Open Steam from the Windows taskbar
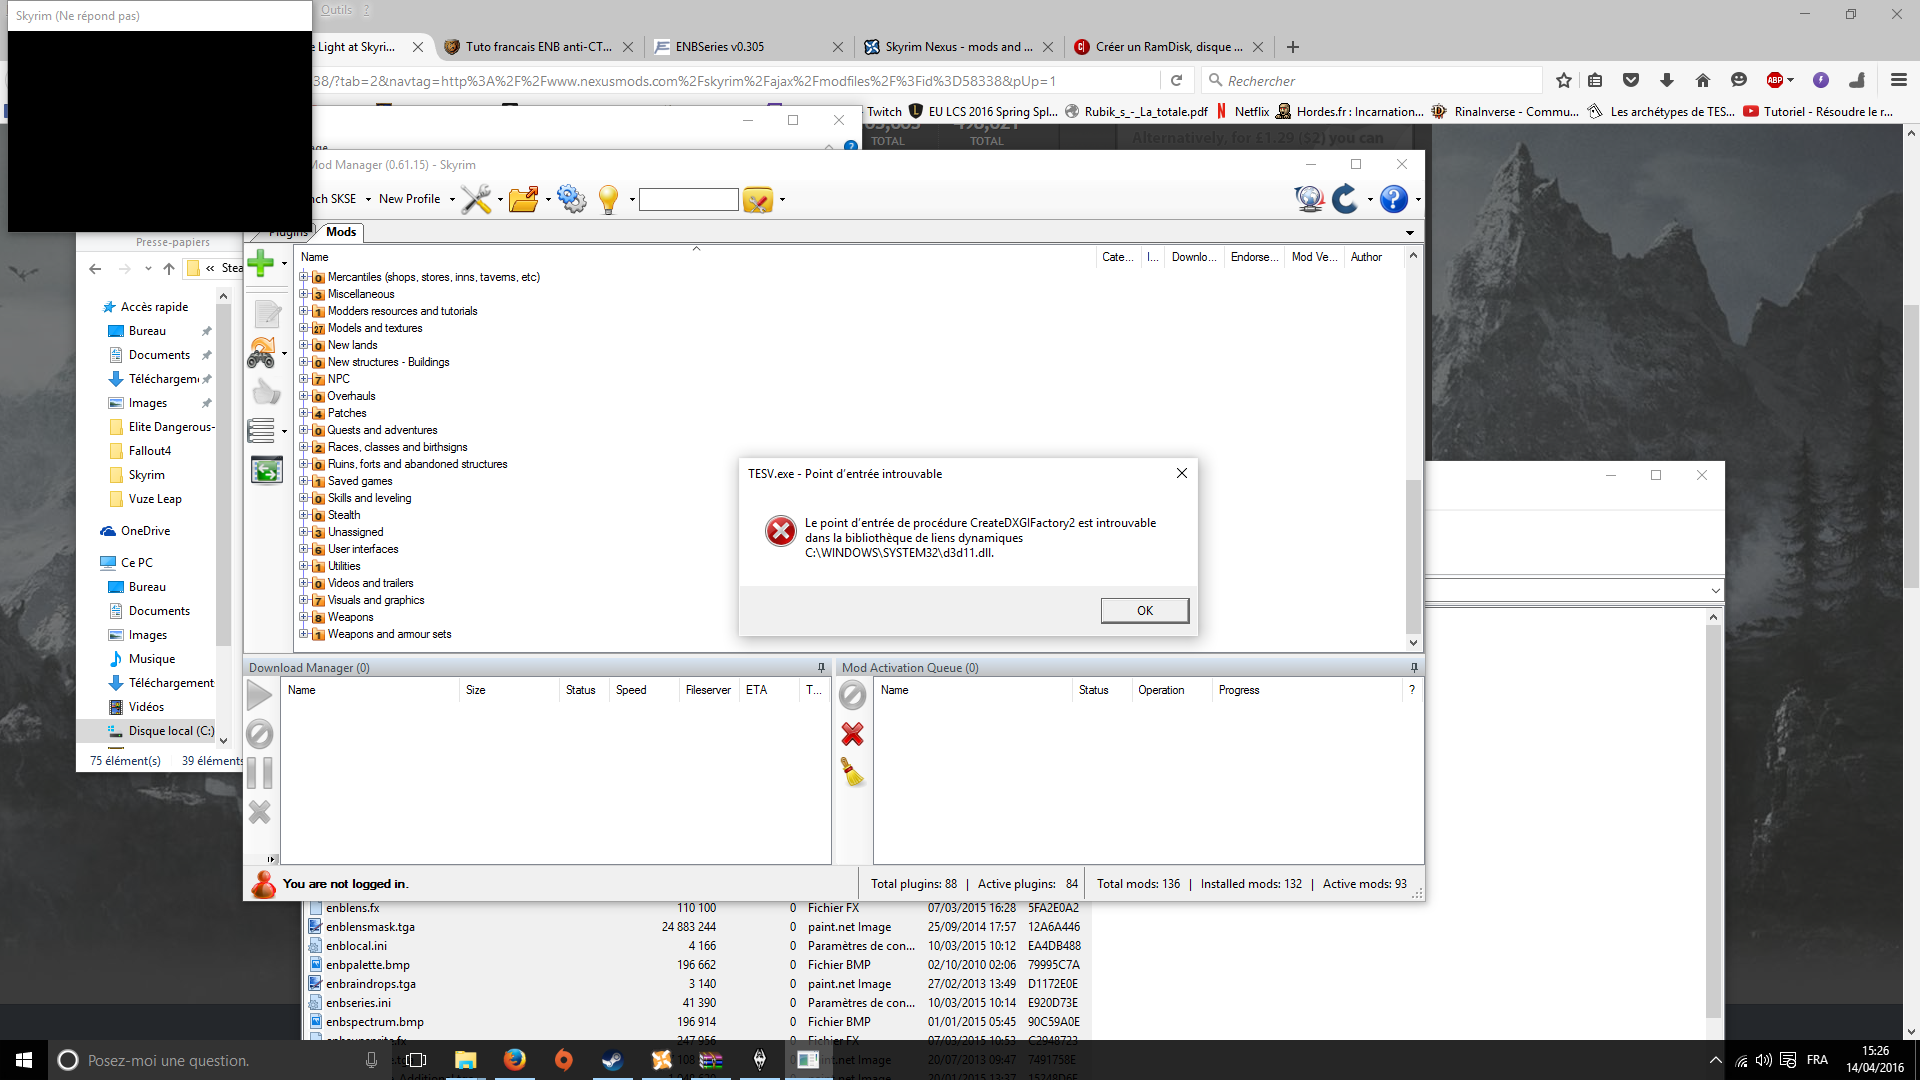The width and height of the screenshot is (1920, 1080). click(612, 1060)
